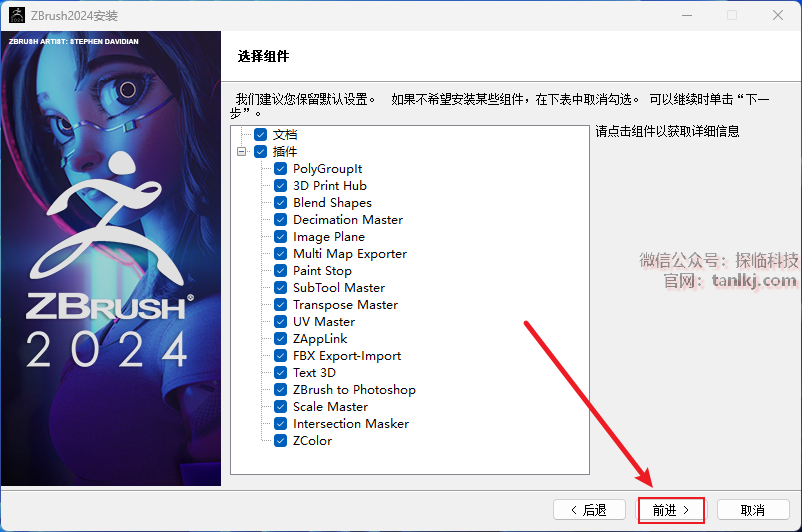The height and width of the screenshot is (532, 802).
Task: Disable the Intersection Masker checkbox
Action: [x=280, y=424]
